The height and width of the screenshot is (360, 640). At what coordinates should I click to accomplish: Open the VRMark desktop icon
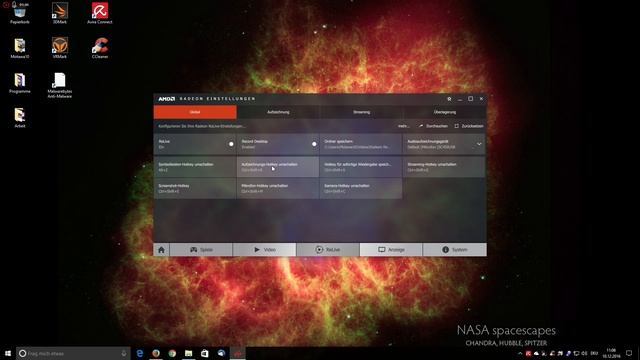point(60,48)
